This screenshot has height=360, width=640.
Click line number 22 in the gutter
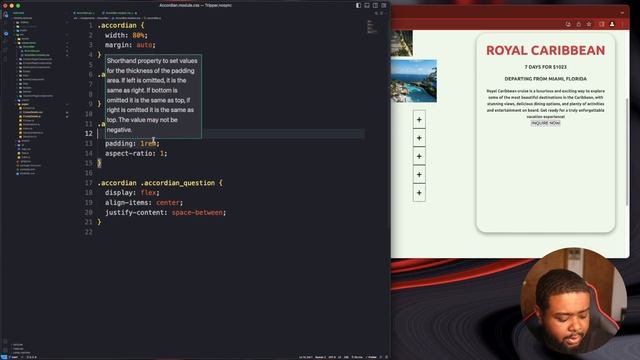(89, 232)
